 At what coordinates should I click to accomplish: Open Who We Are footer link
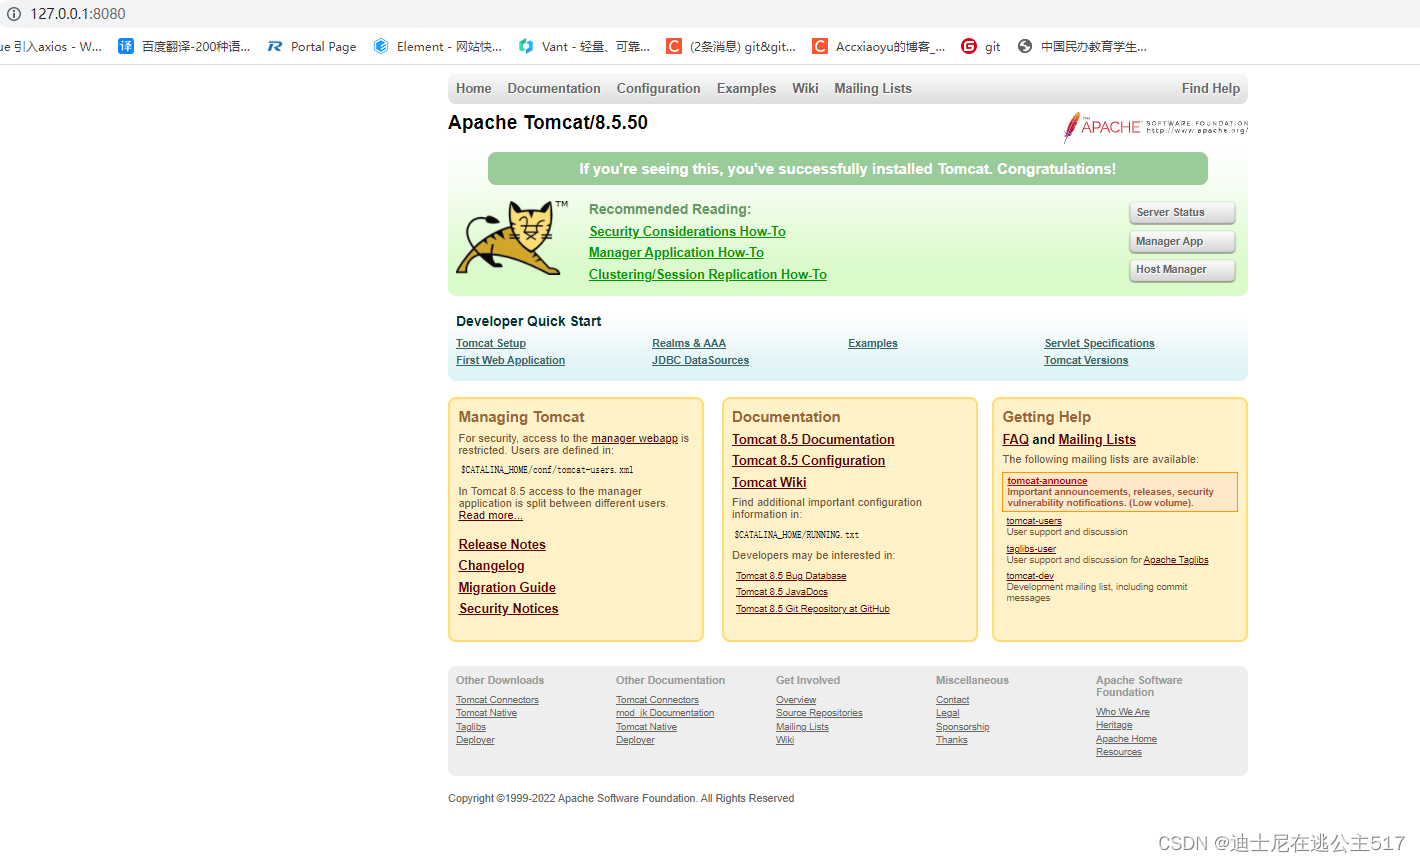(x=1122, y=712)
